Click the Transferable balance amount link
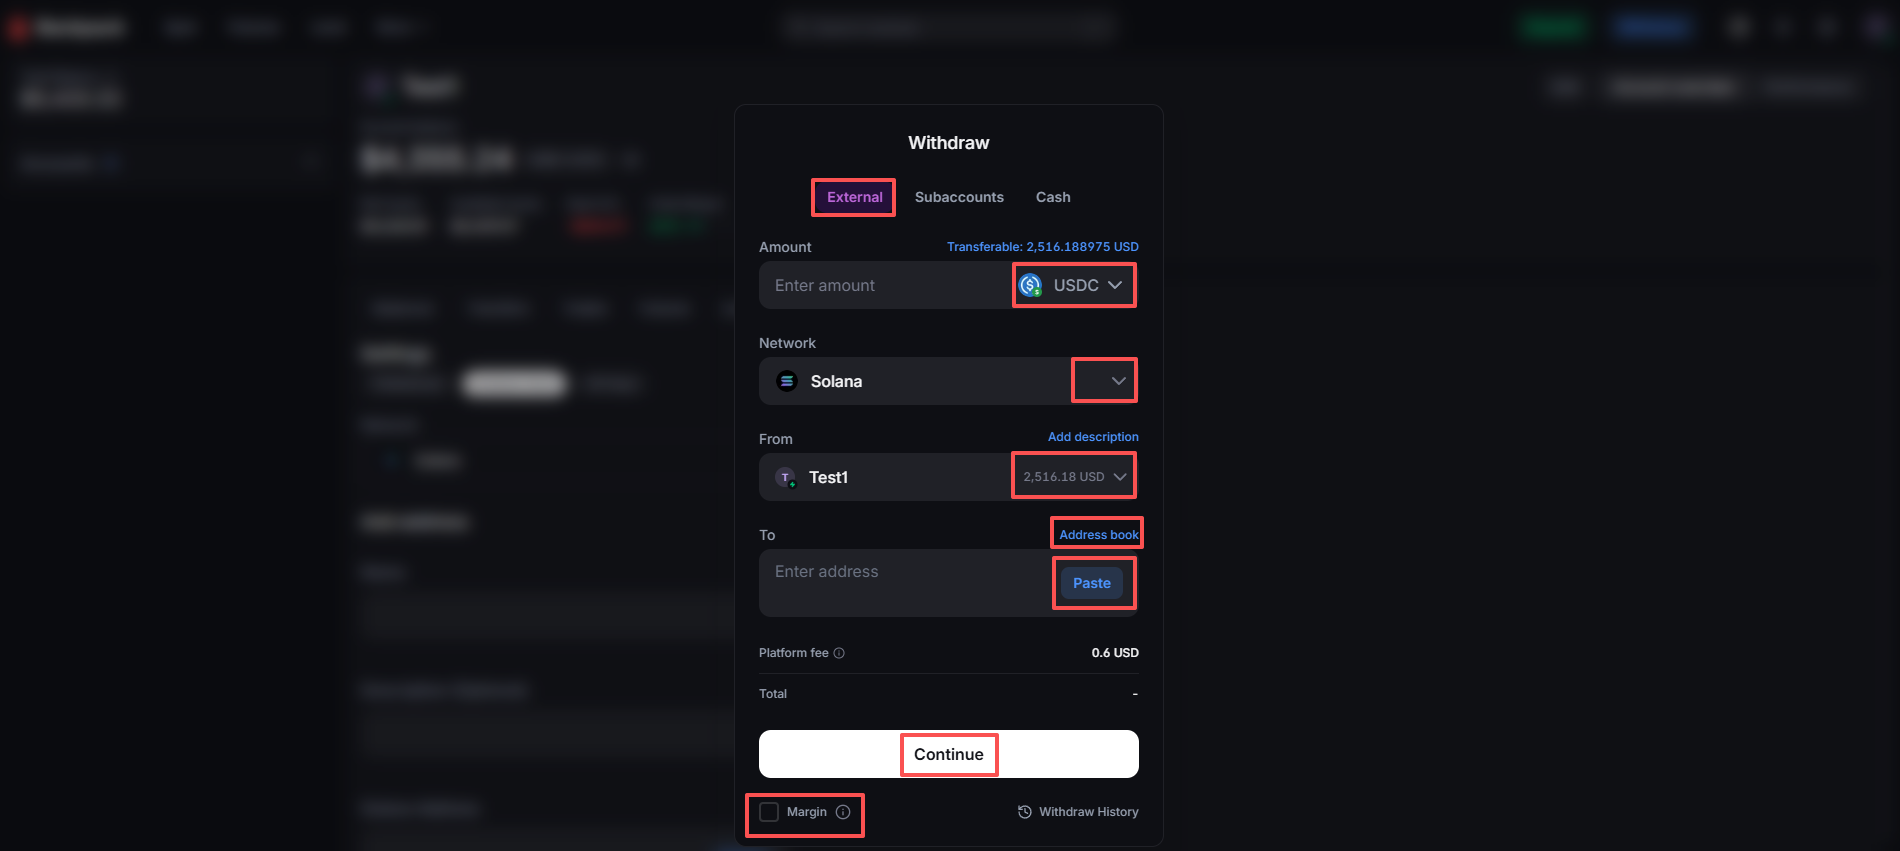This screenshot has width=1900, height=851. [1042, 247]
